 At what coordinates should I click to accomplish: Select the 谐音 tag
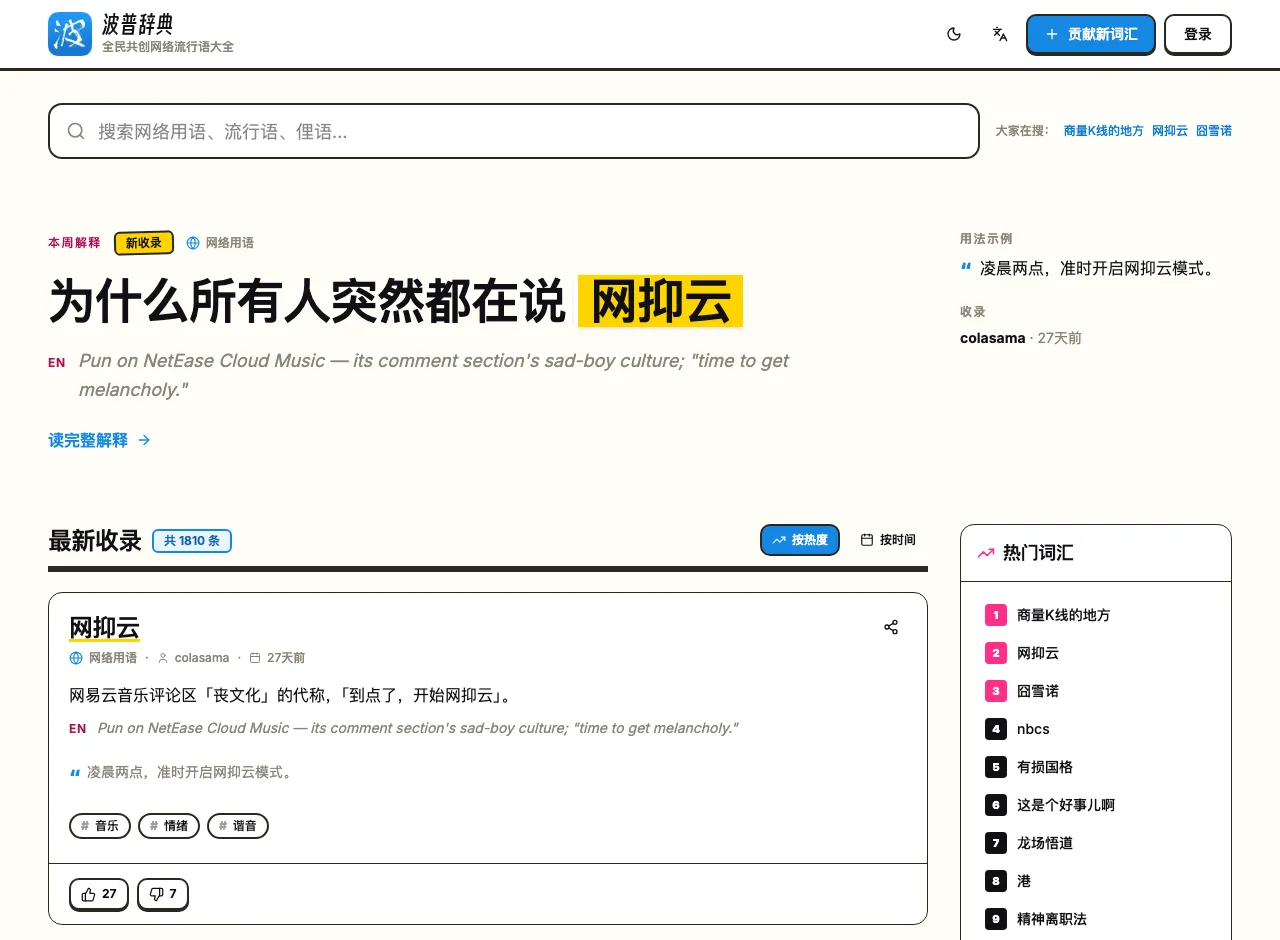[x=238, y=826]
